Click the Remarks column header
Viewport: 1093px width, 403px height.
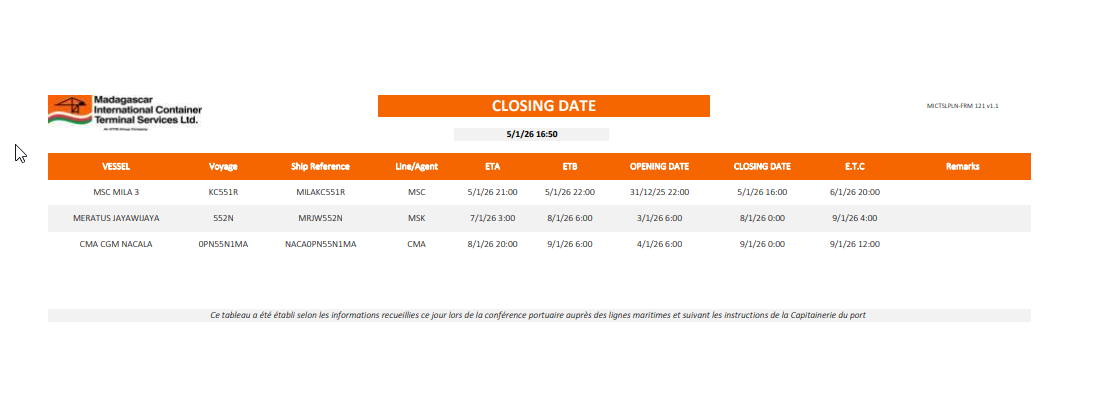[962, 166]
